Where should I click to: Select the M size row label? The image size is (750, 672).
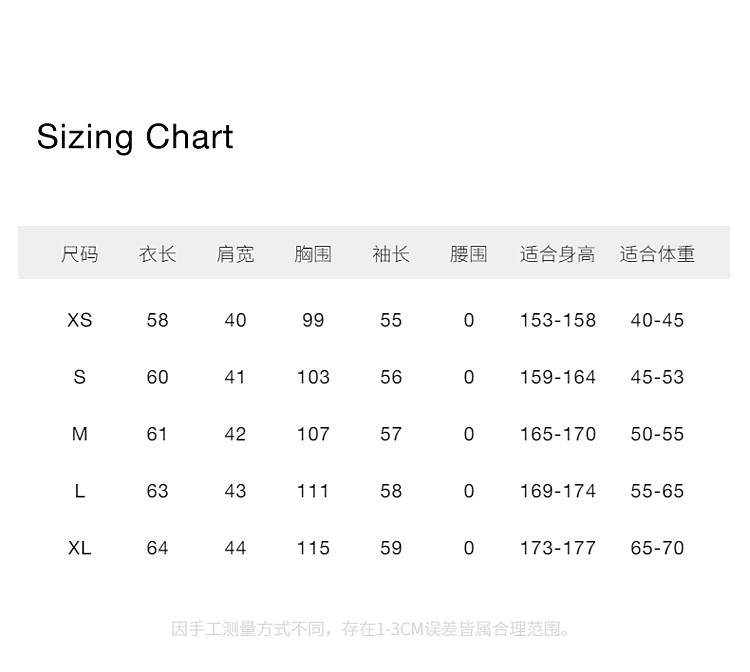click(80, 434)
